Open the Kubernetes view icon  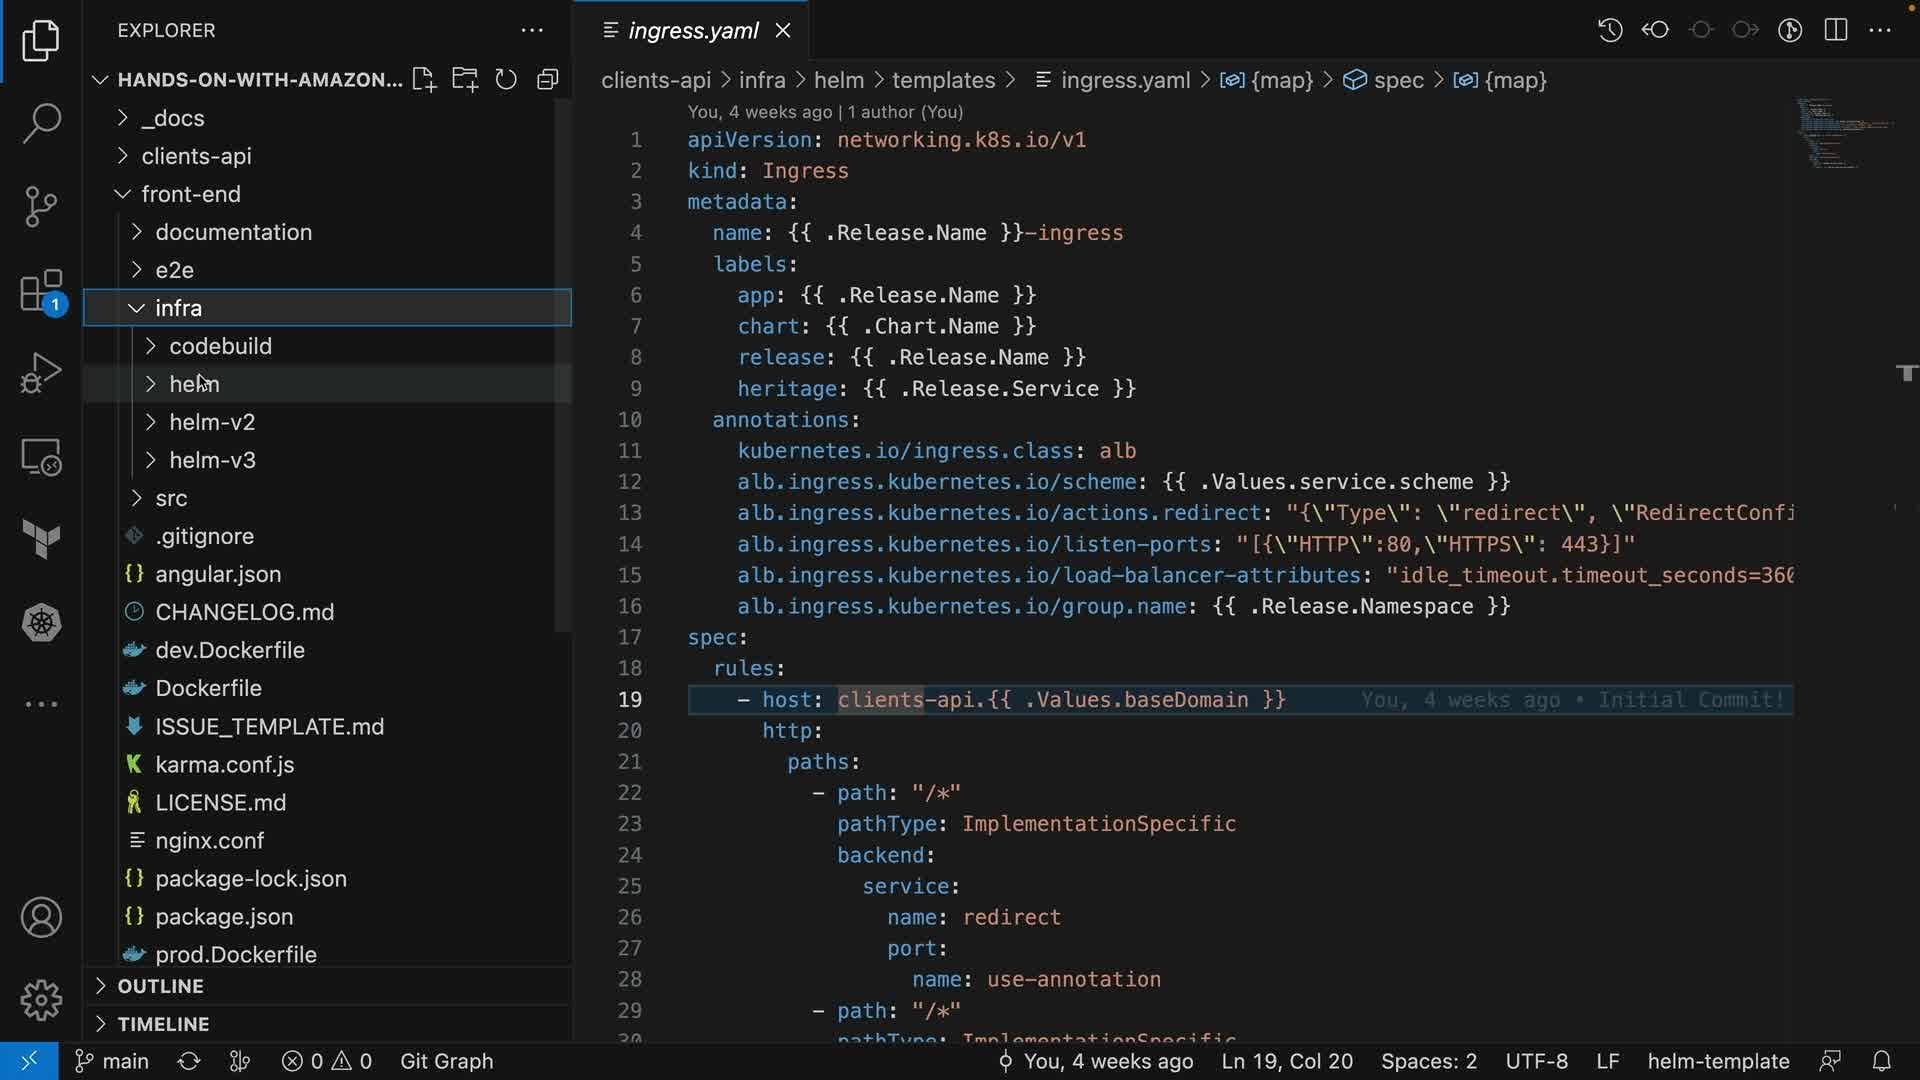41,623
